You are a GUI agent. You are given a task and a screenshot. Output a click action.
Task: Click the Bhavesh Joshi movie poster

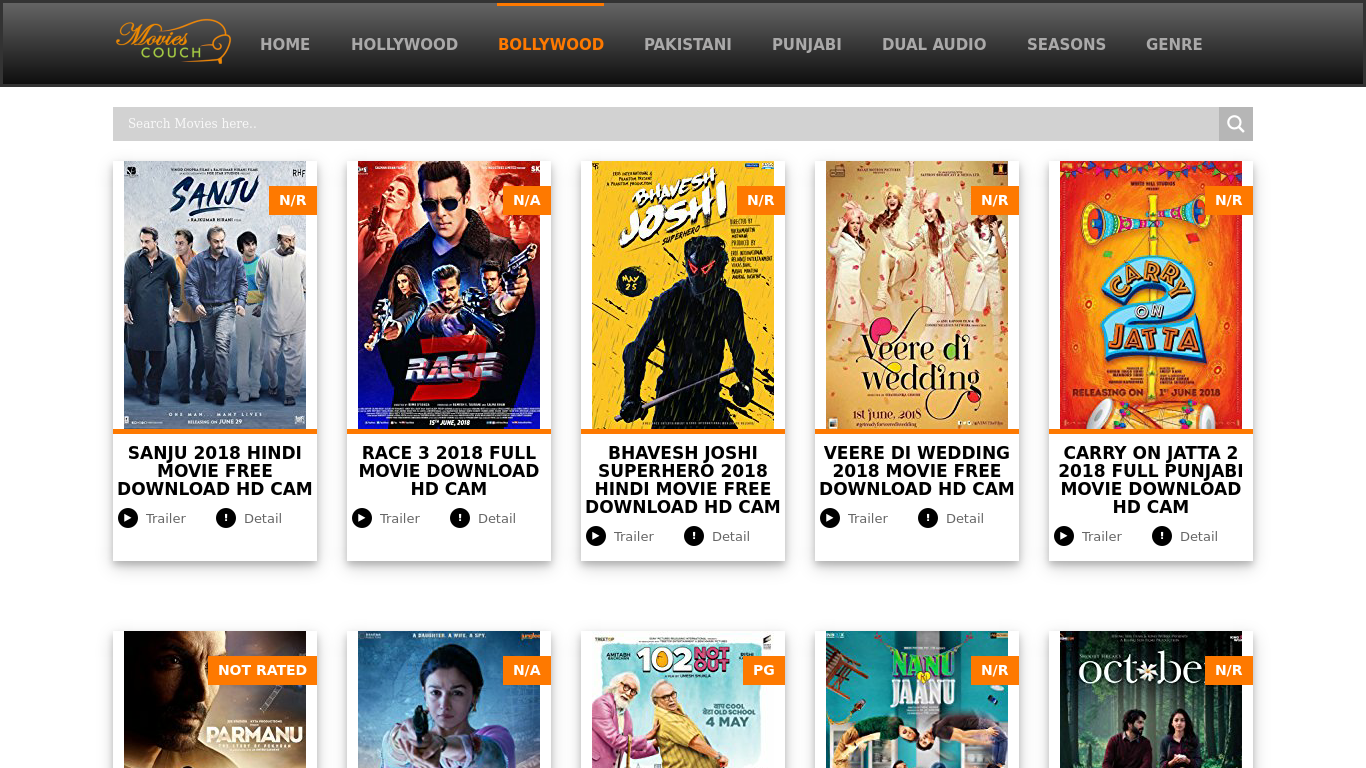click(x=683, y=295)
